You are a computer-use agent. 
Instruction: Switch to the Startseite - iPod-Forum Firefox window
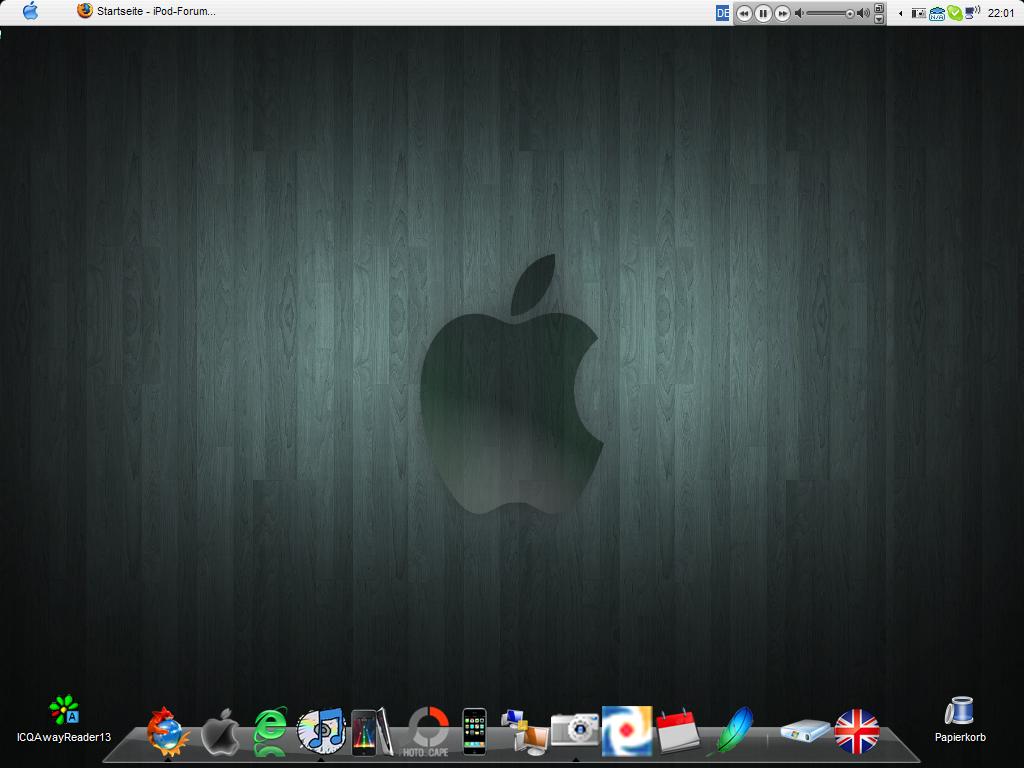tap(146, 11)
